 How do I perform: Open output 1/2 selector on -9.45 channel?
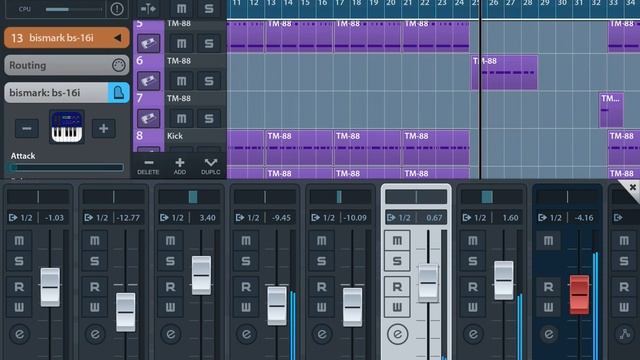(248, 218)
